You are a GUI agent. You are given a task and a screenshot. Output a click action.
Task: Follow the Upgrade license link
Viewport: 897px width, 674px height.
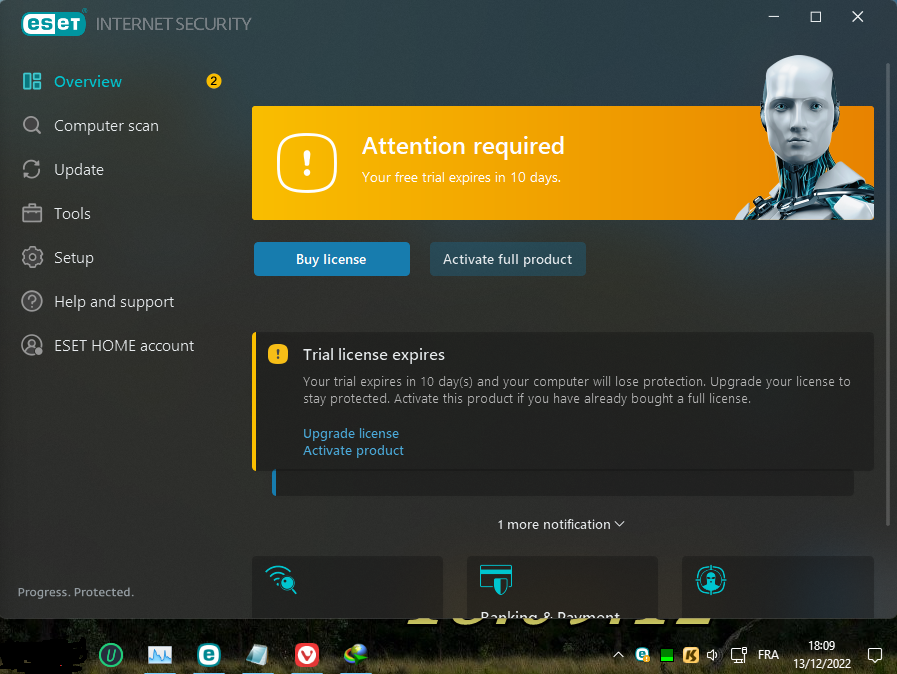tap(351, 434)
